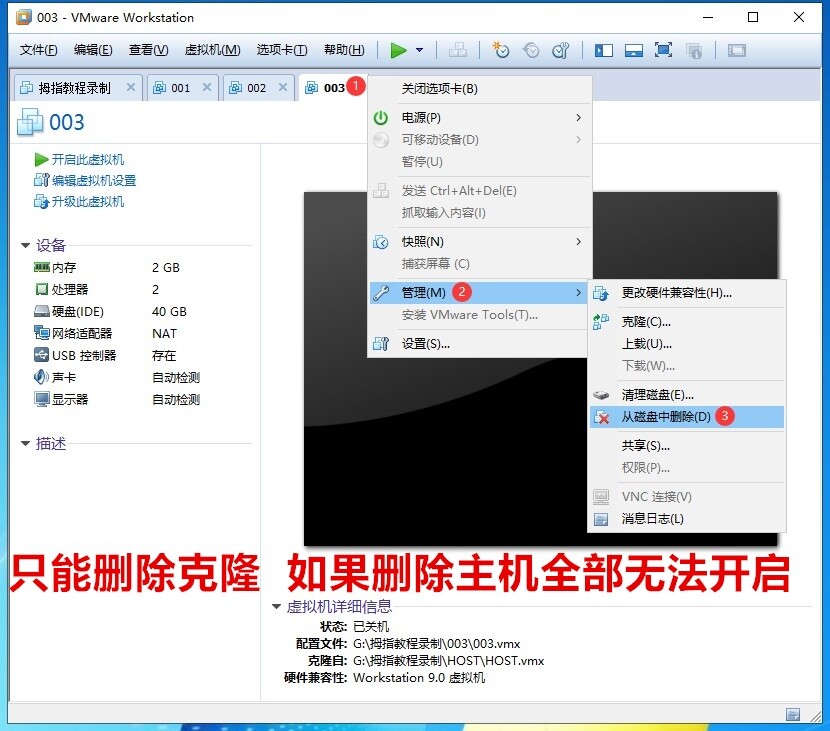Image resolution: width=830 pixels, height=731 pixels.
Task: Select 硬盘(IDE) device in the list
Action: [x=76, y=312]
